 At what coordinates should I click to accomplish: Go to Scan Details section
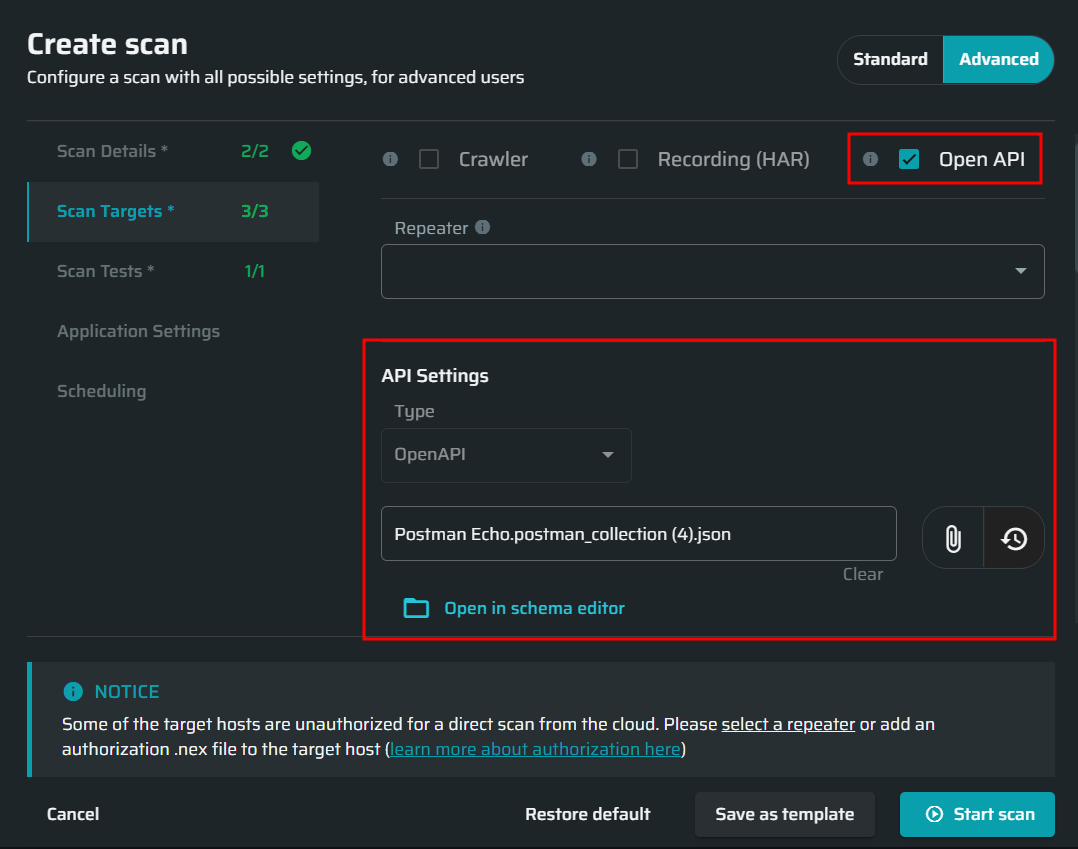(x=173, y=151)
